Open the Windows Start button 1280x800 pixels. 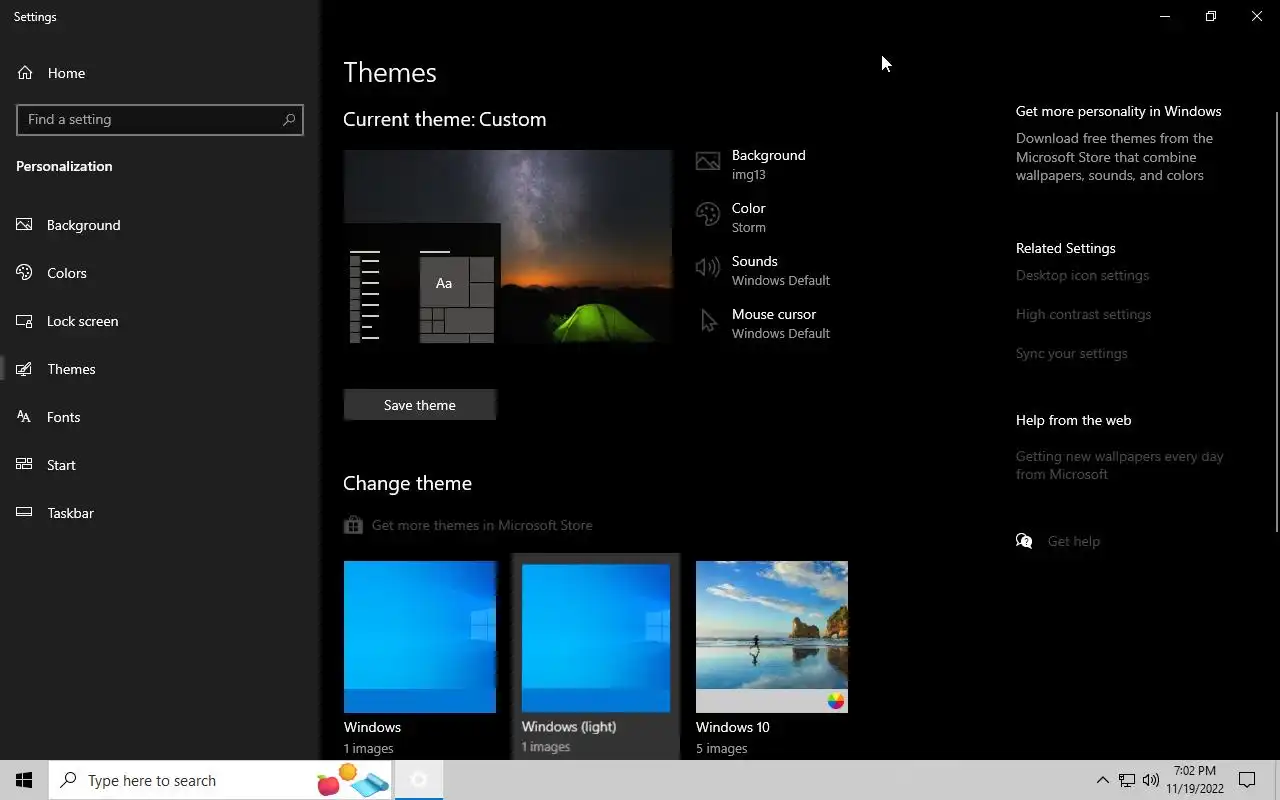[24, 780]
